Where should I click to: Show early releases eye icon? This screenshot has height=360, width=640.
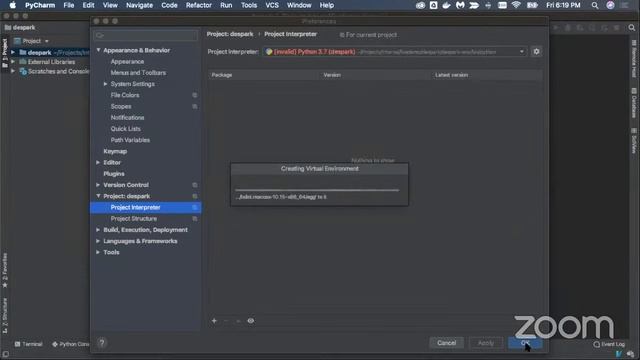[251, 321]
